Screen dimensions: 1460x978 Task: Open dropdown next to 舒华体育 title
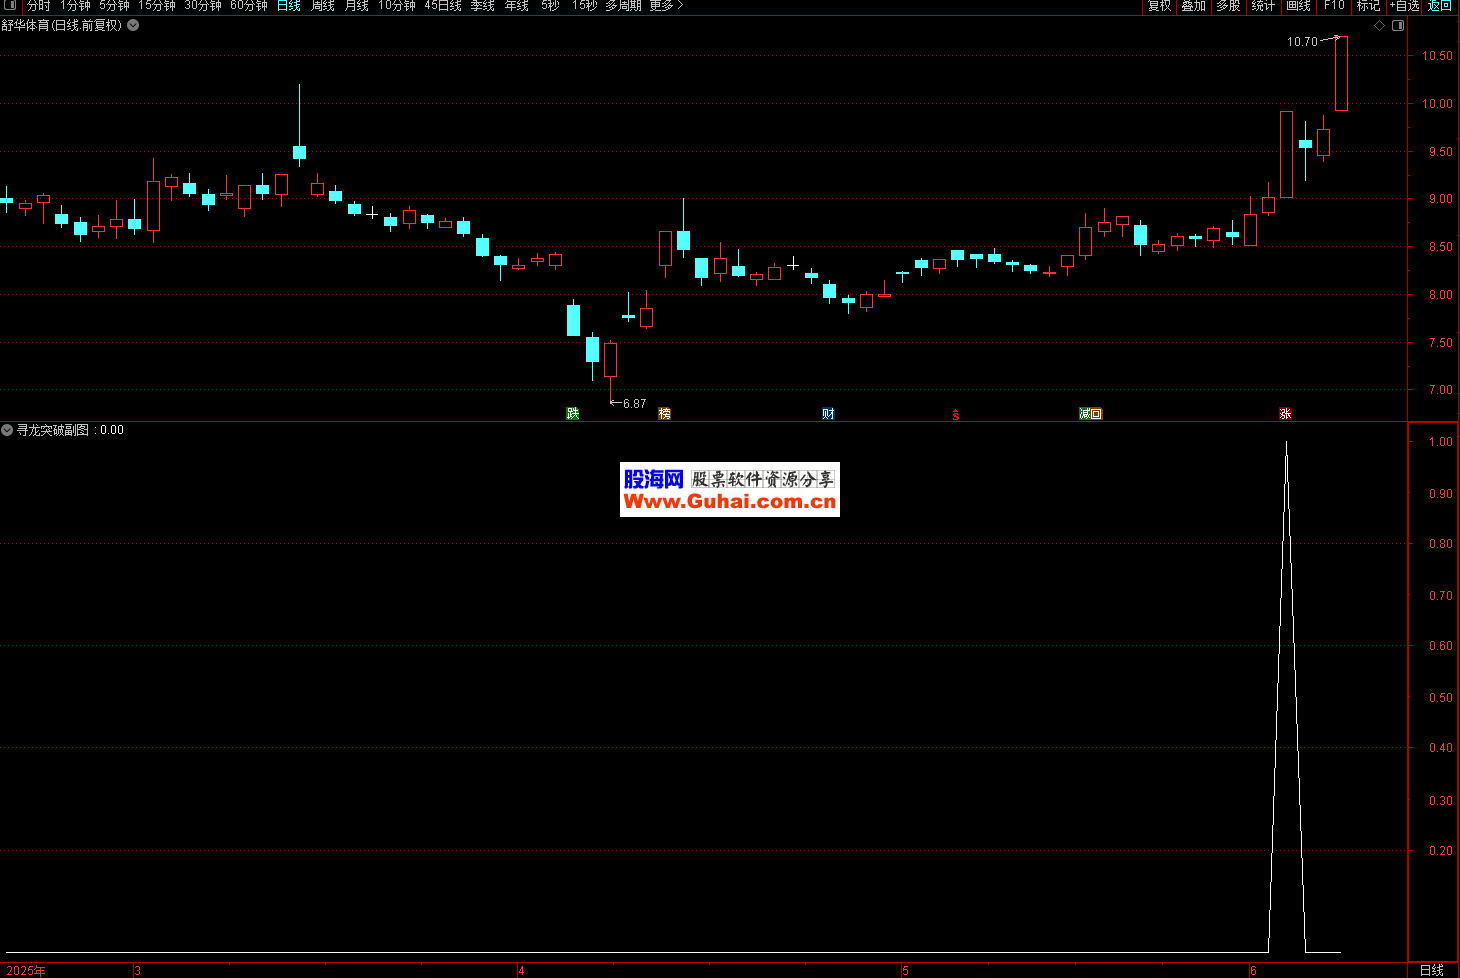[x=133, y=25]
